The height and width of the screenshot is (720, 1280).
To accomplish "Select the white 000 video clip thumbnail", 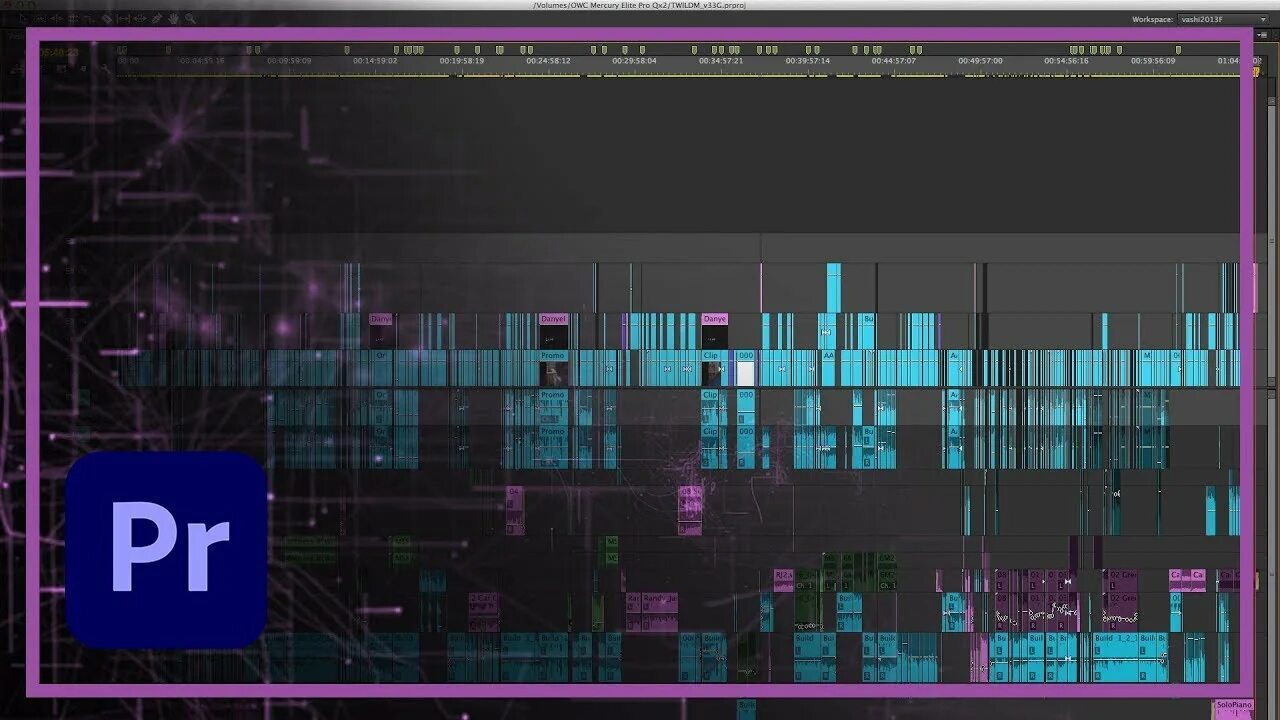I will (745, 374).
